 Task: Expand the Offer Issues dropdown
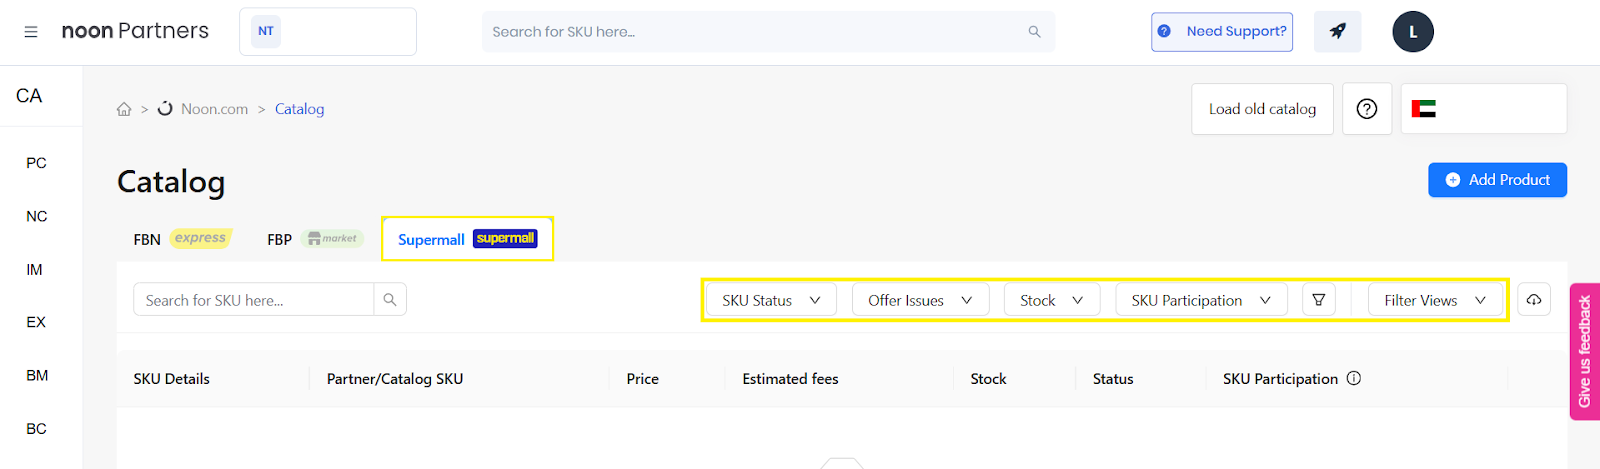tap(920, 300)
